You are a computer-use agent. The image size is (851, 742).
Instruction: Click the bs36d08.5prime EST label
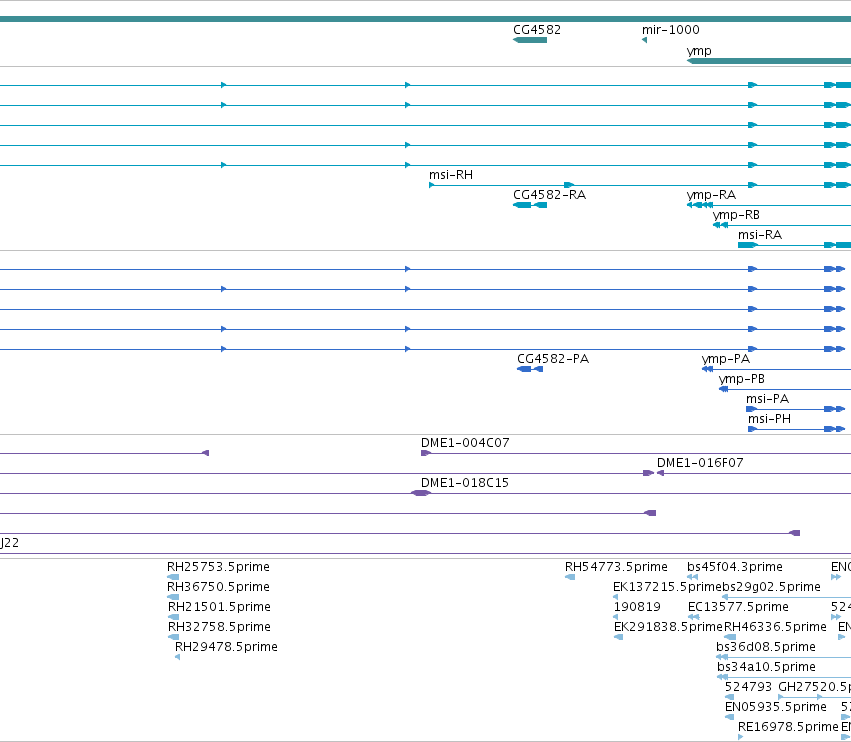[x=766, y=648]
